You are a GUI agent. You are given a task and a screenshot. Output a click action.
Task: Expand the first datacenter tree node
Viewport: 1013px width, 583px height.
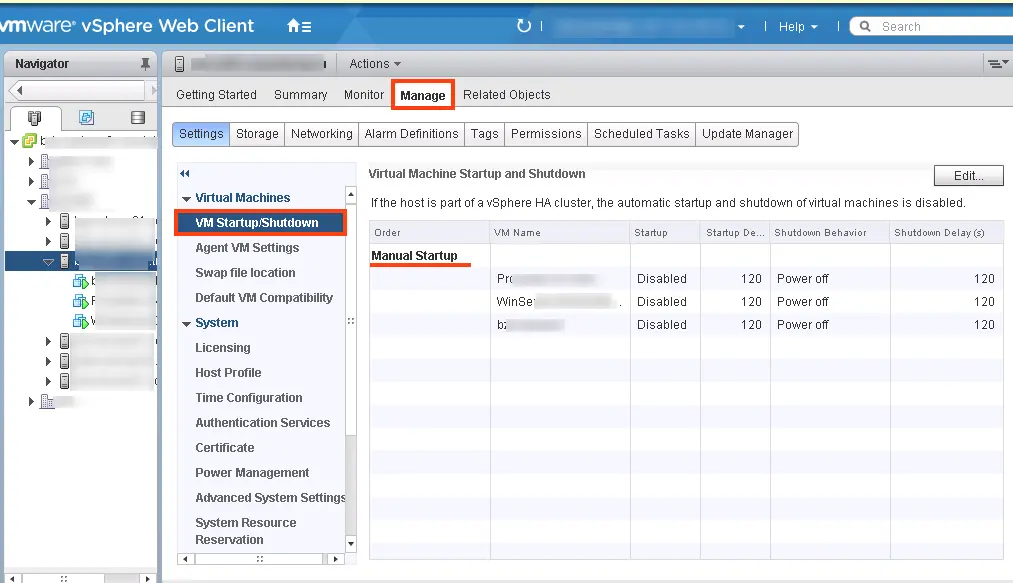click(31, 161)
